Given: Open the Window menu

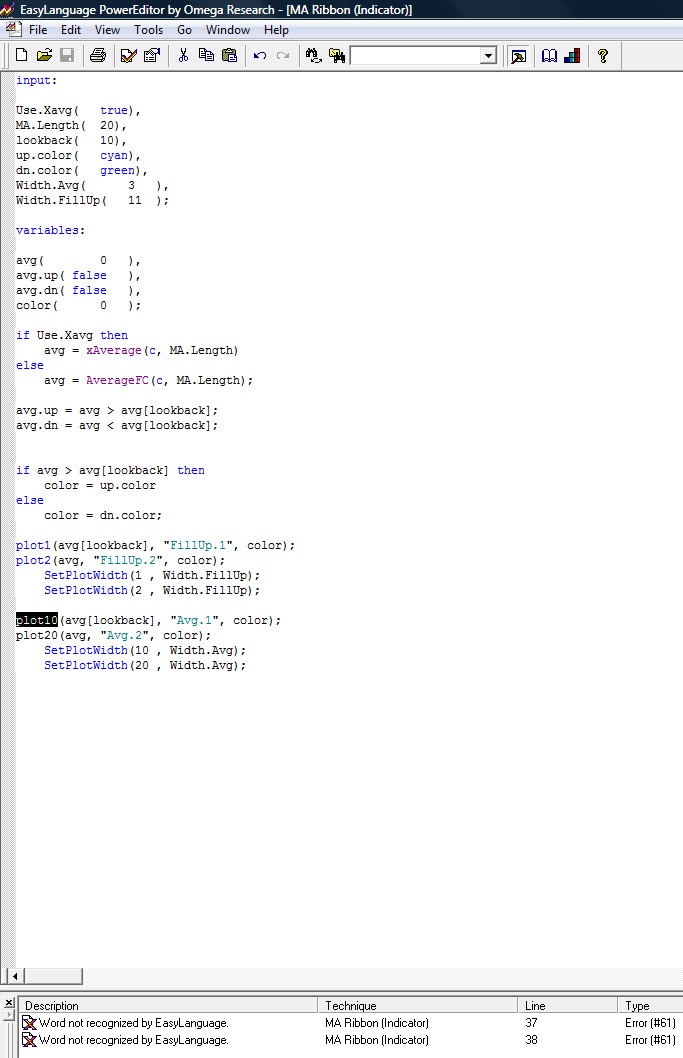Looking at the screenshot, I should [227, 30].
